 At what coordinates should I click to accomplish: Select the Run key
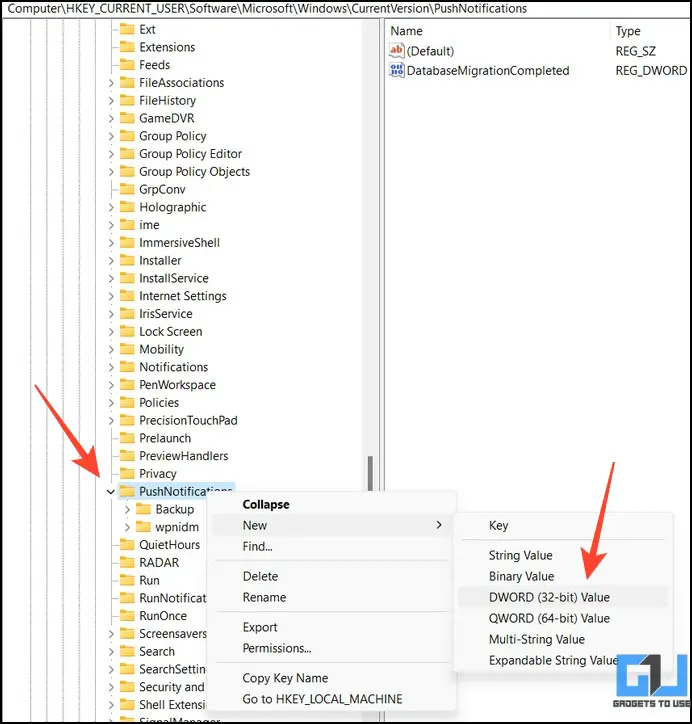point(149,580)
